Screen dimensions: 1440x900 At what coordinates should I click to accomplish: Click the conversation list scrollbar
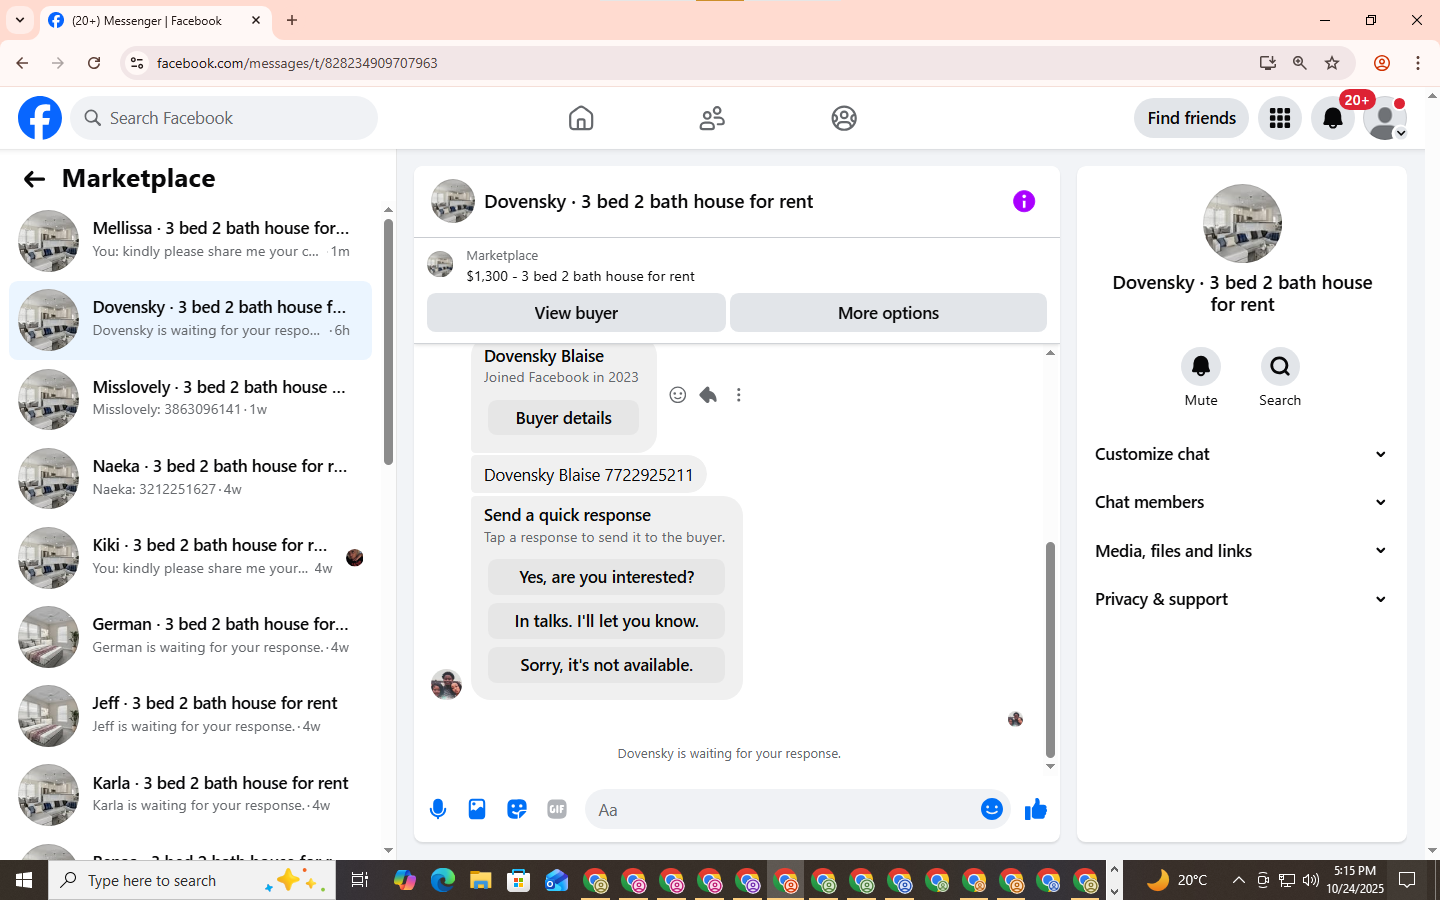388,342
